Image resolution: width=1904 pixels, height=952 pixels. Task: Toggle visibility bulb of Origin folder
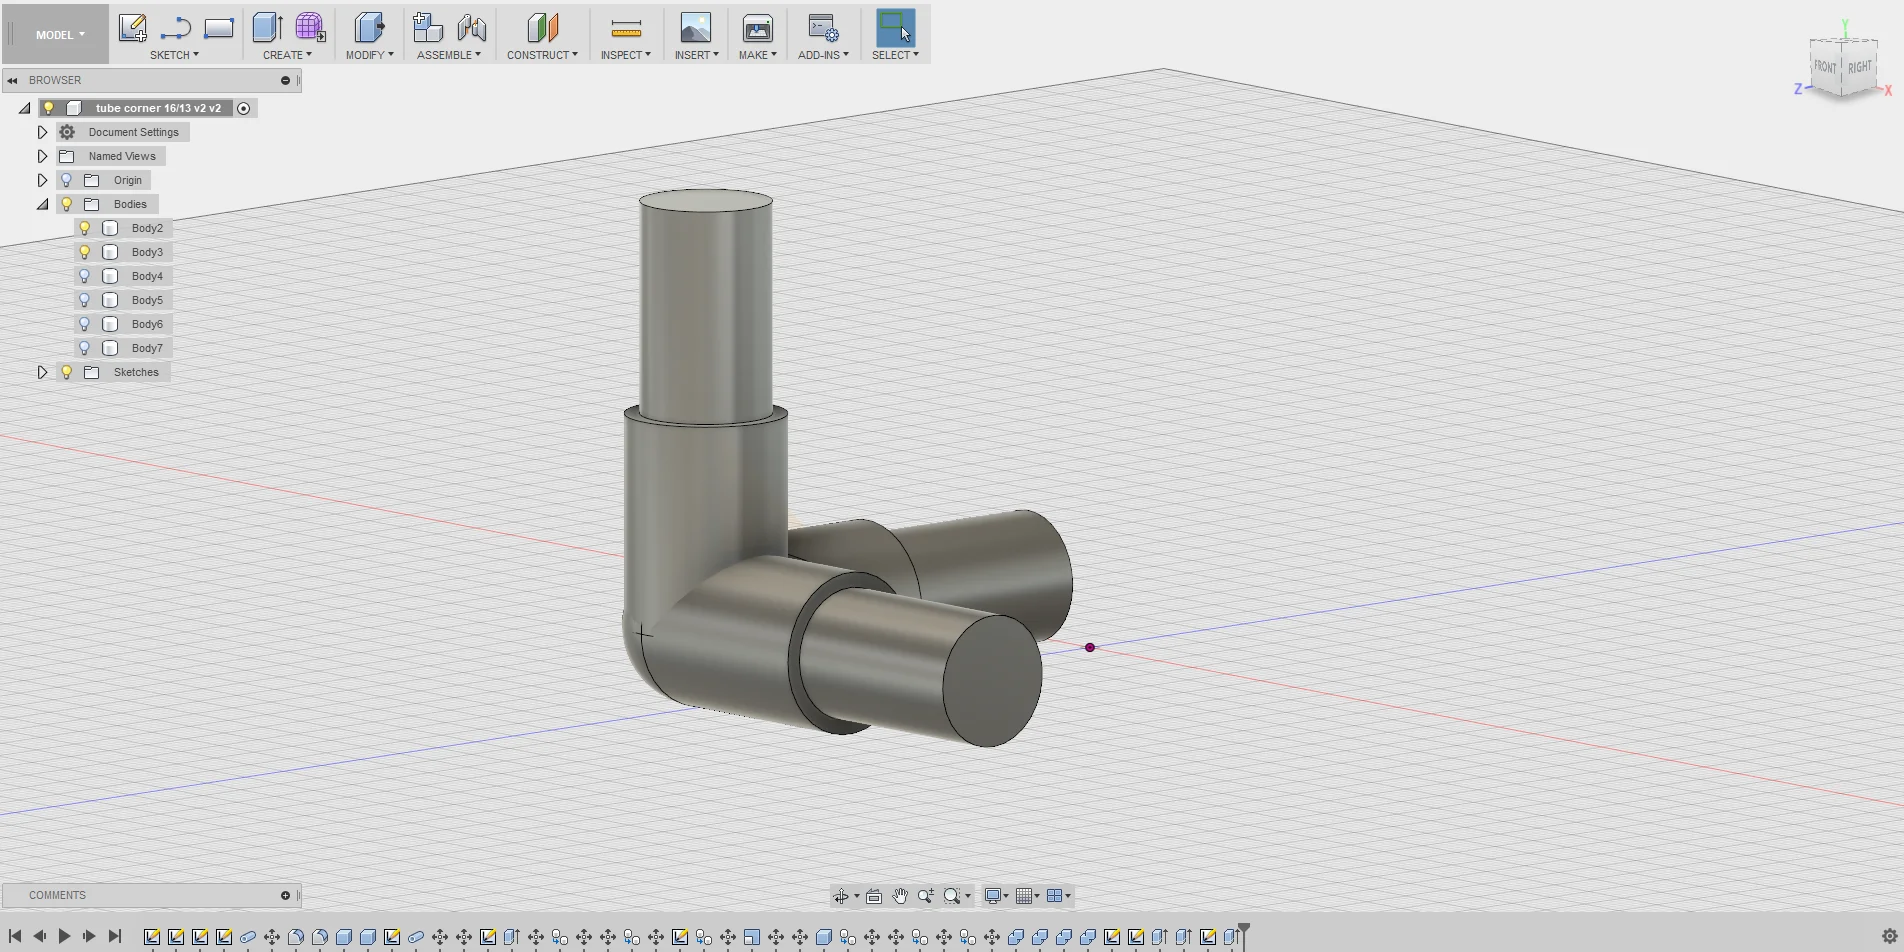(67, 180)
